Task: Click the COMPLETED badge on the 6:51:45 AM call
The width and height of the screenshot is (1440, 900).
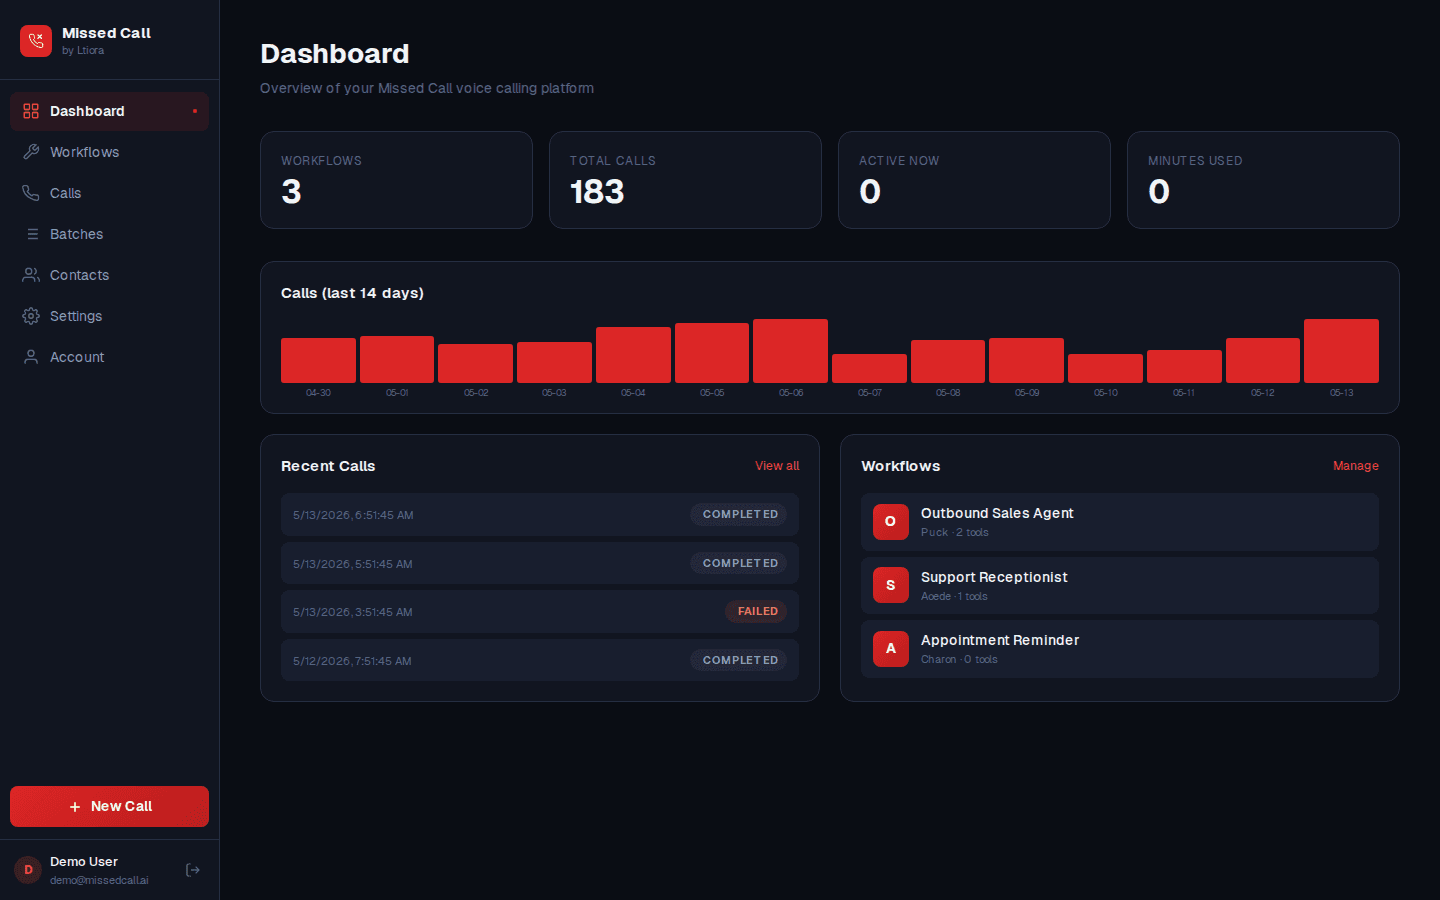Action: point(739,514)
